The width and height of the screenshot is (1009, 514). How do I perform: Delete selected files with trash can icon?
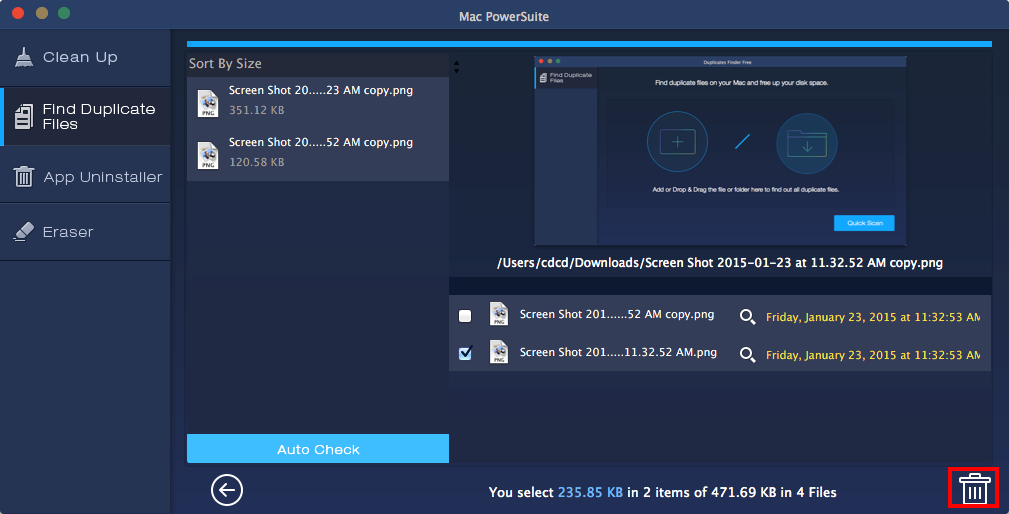point(974,489)
